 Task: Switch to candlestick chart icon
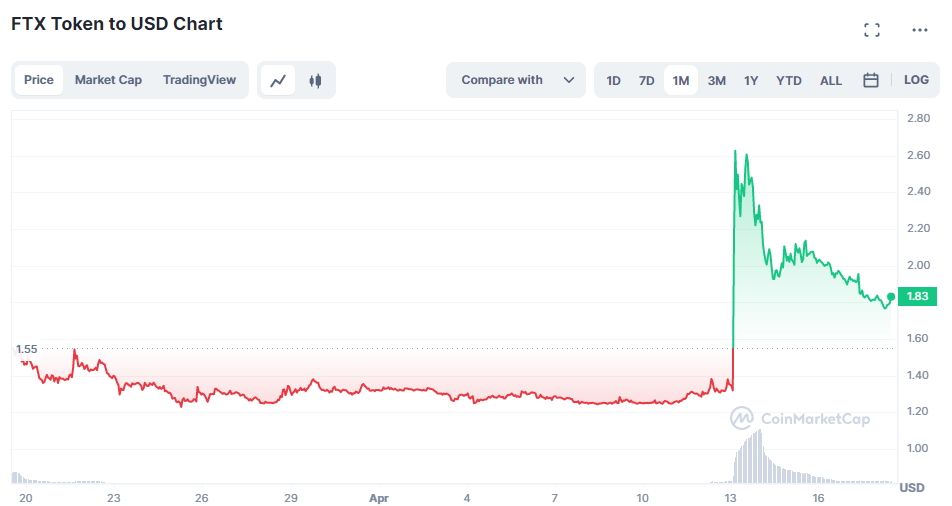[x=315, y=80]
